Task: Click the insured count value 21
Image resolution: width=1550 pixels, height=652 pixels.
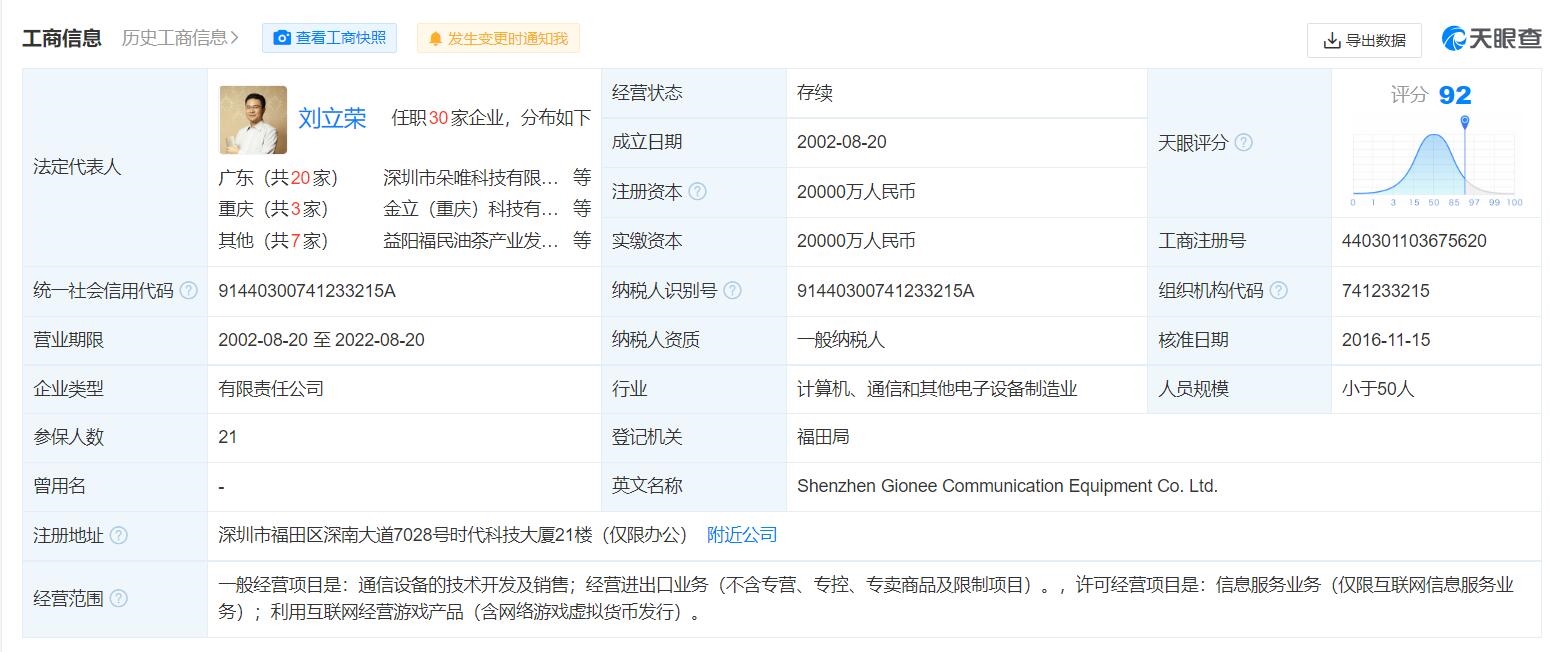Action: tap(227, 437)
